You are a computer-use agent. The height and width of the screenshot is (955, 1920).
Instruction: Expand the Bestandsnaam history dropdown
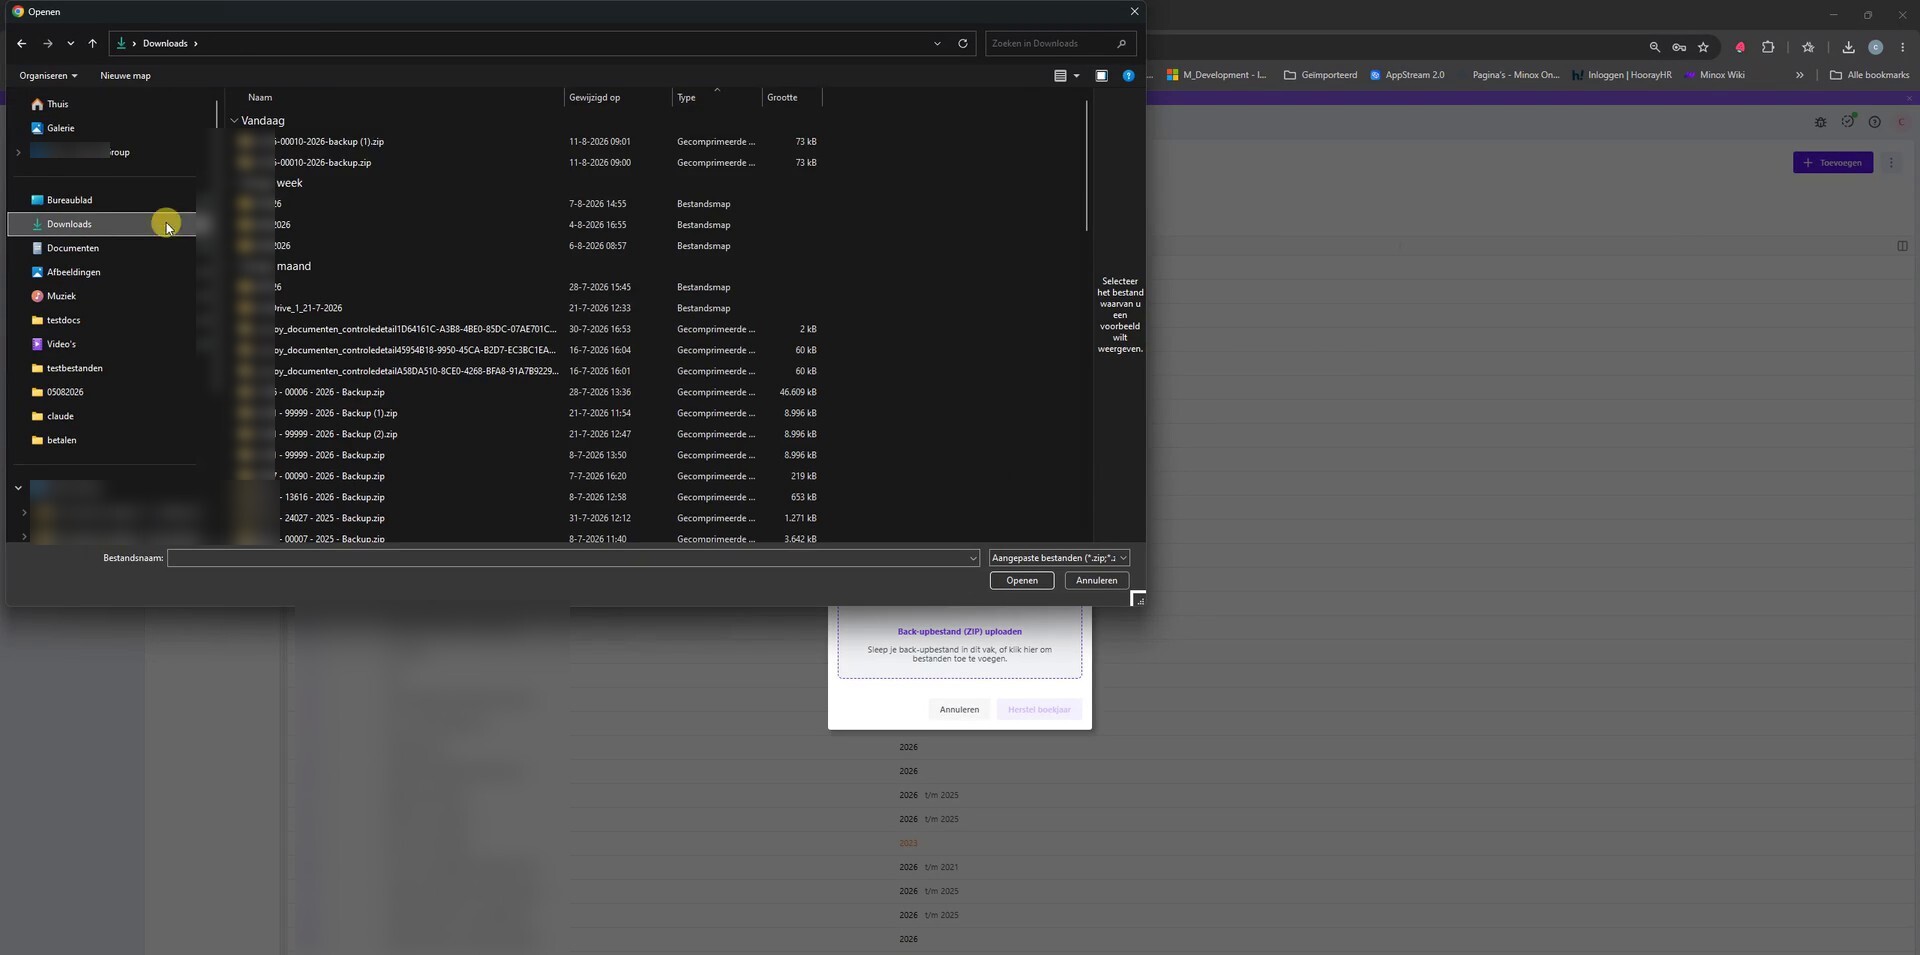972,558
